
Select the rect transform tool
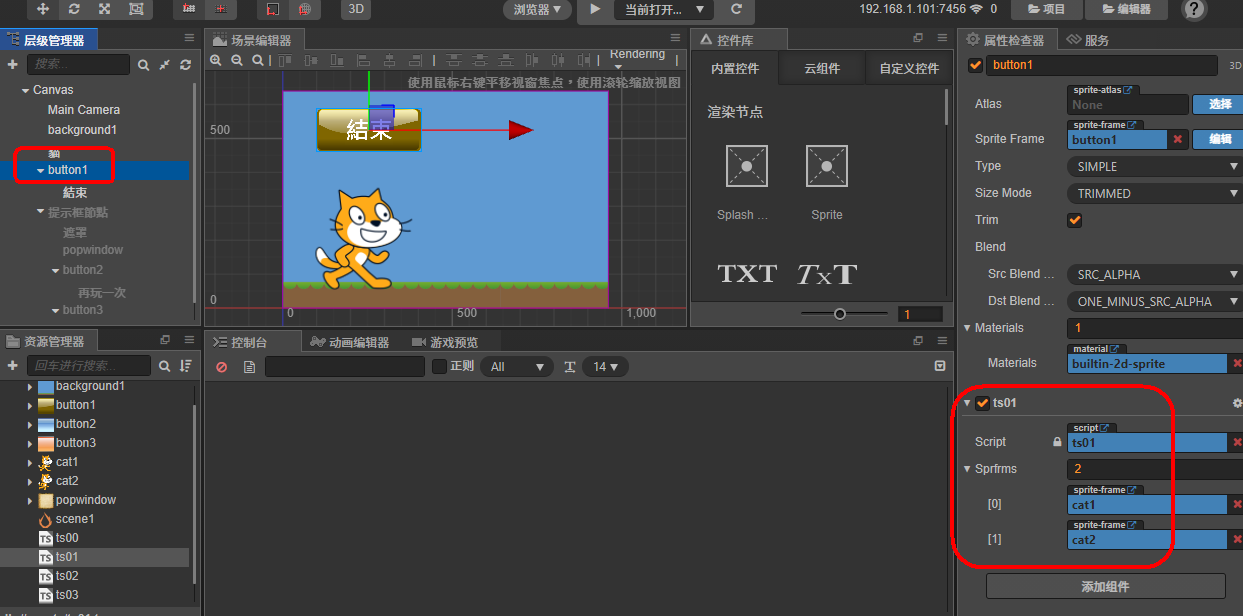click(136, 9)
